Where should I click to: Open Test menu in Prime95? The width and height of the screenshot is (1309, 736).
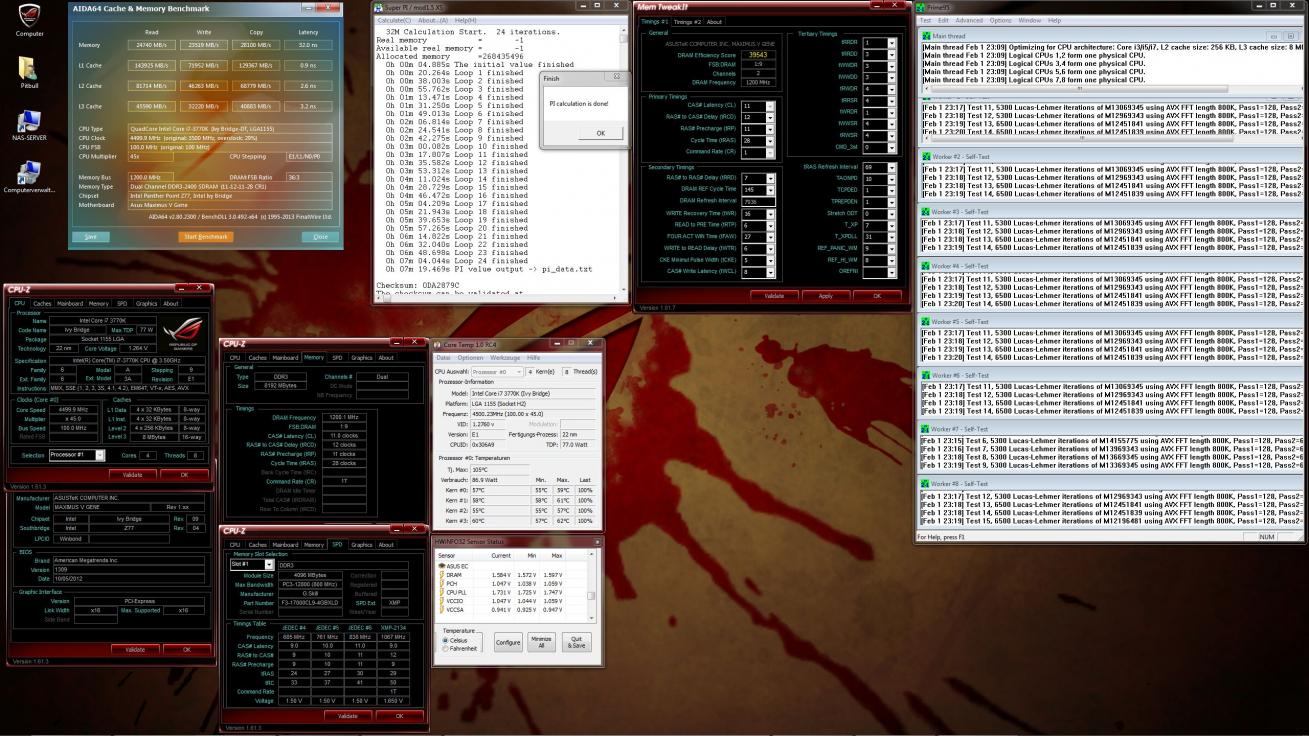click(x=925, y=20)
